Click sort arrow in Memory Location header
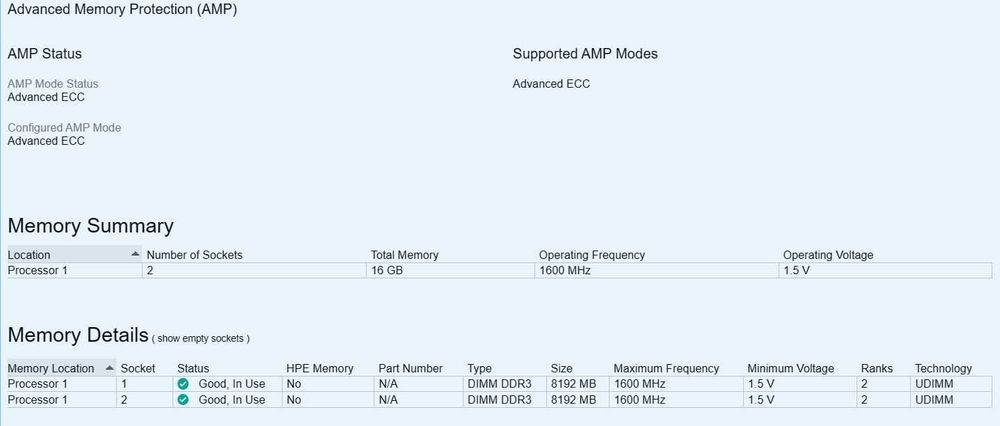 tap(109, 368)
